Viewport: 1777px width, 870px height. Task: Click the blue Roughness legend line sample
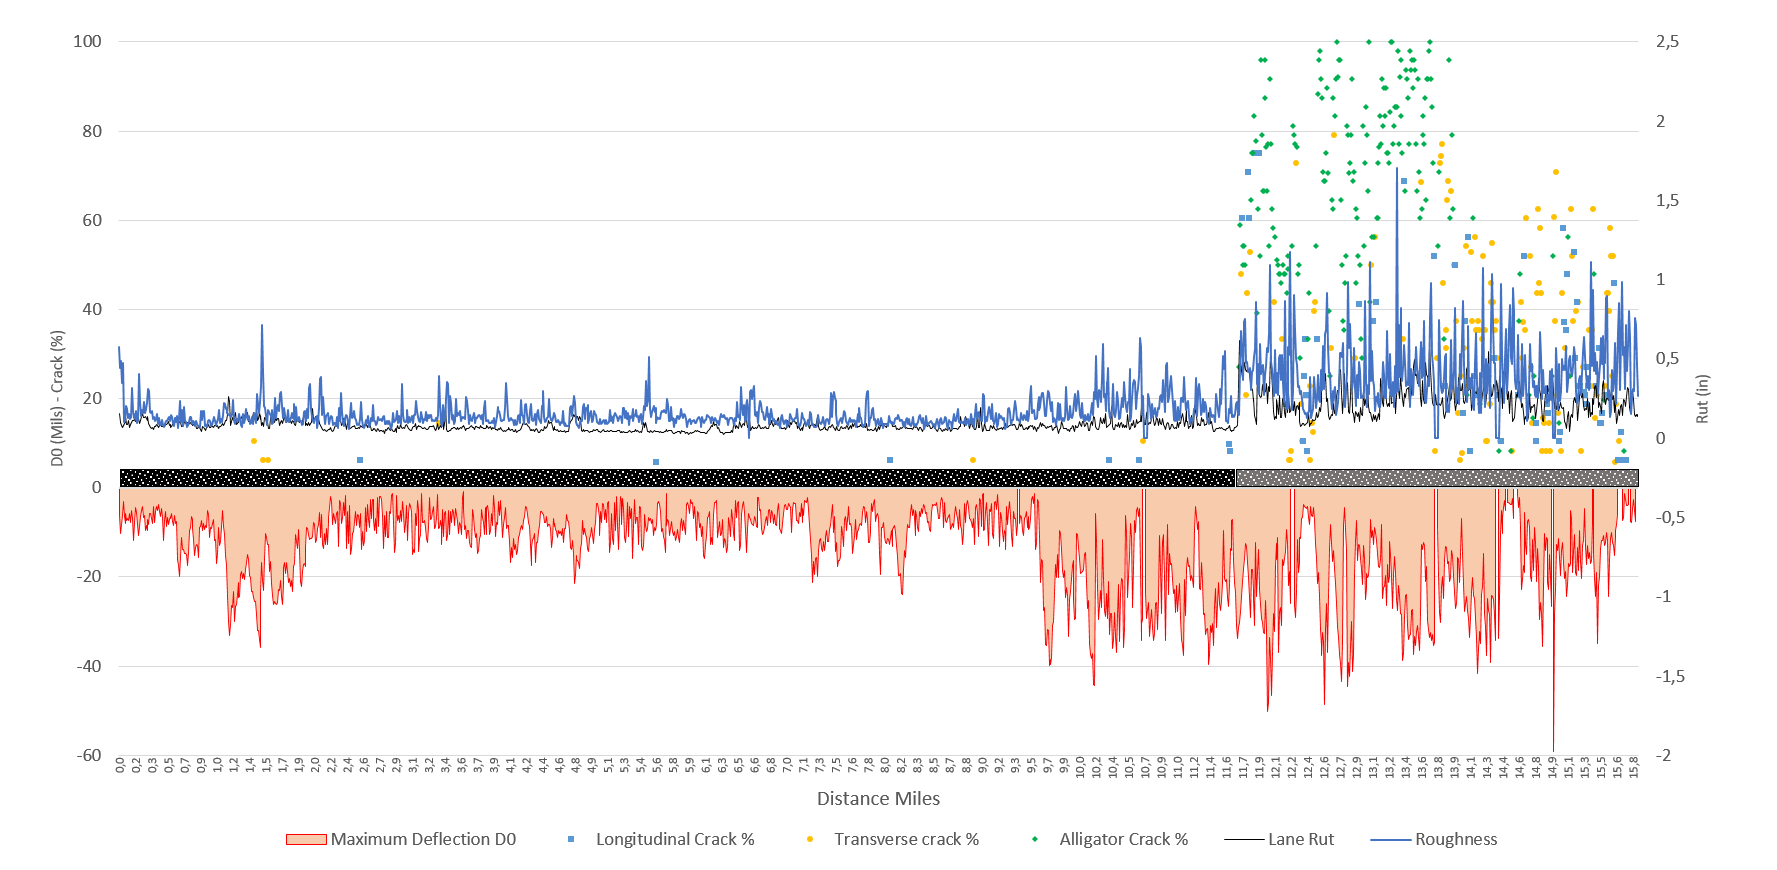click(x=1390, y=840)
